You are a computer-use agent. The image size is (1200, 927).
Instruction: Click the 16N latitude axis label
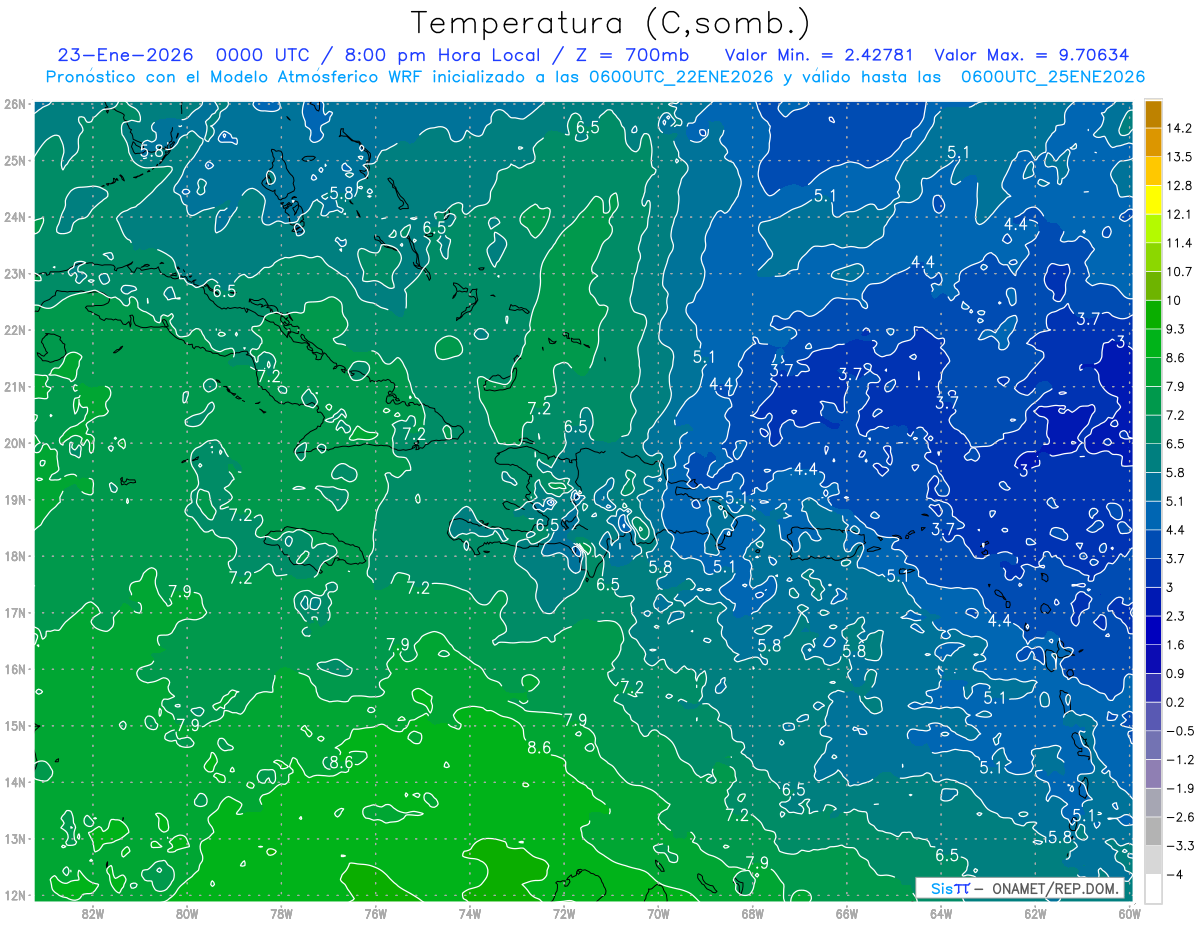coord(14,669)
